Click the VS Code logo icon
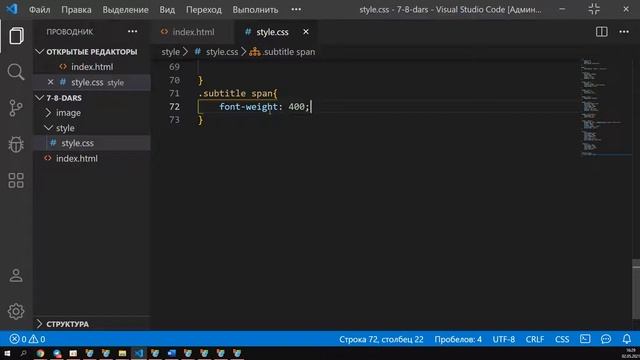 coord(12,9)
